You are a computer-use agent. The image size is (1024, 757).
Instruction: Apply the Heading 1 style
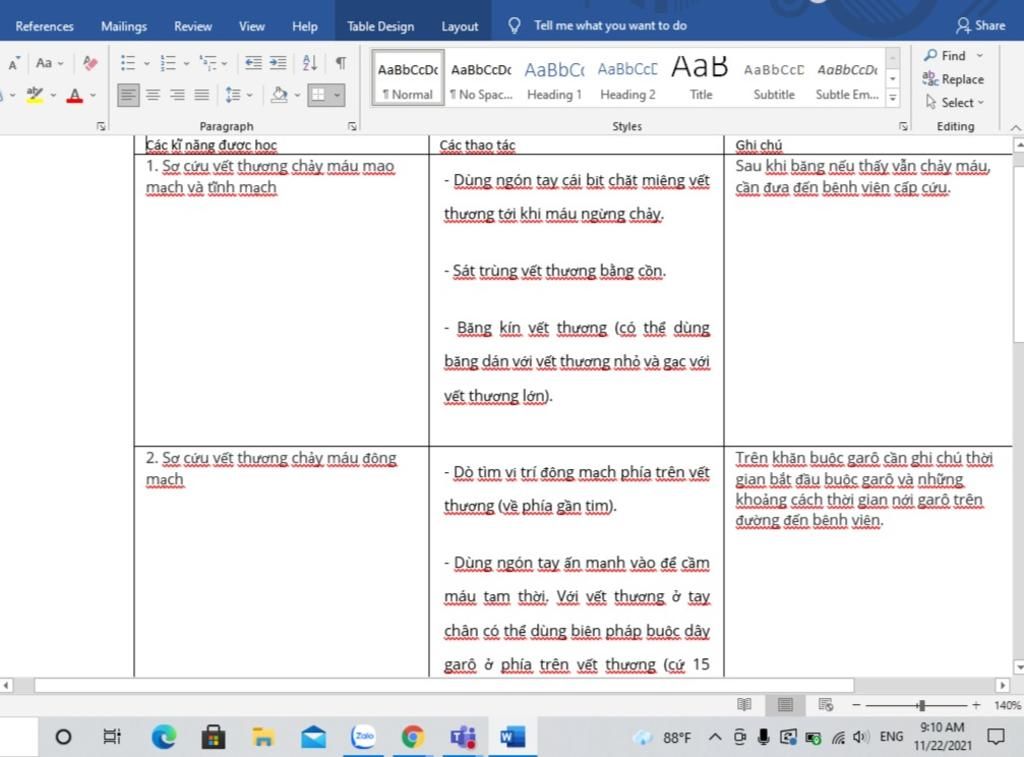point(554,79)
